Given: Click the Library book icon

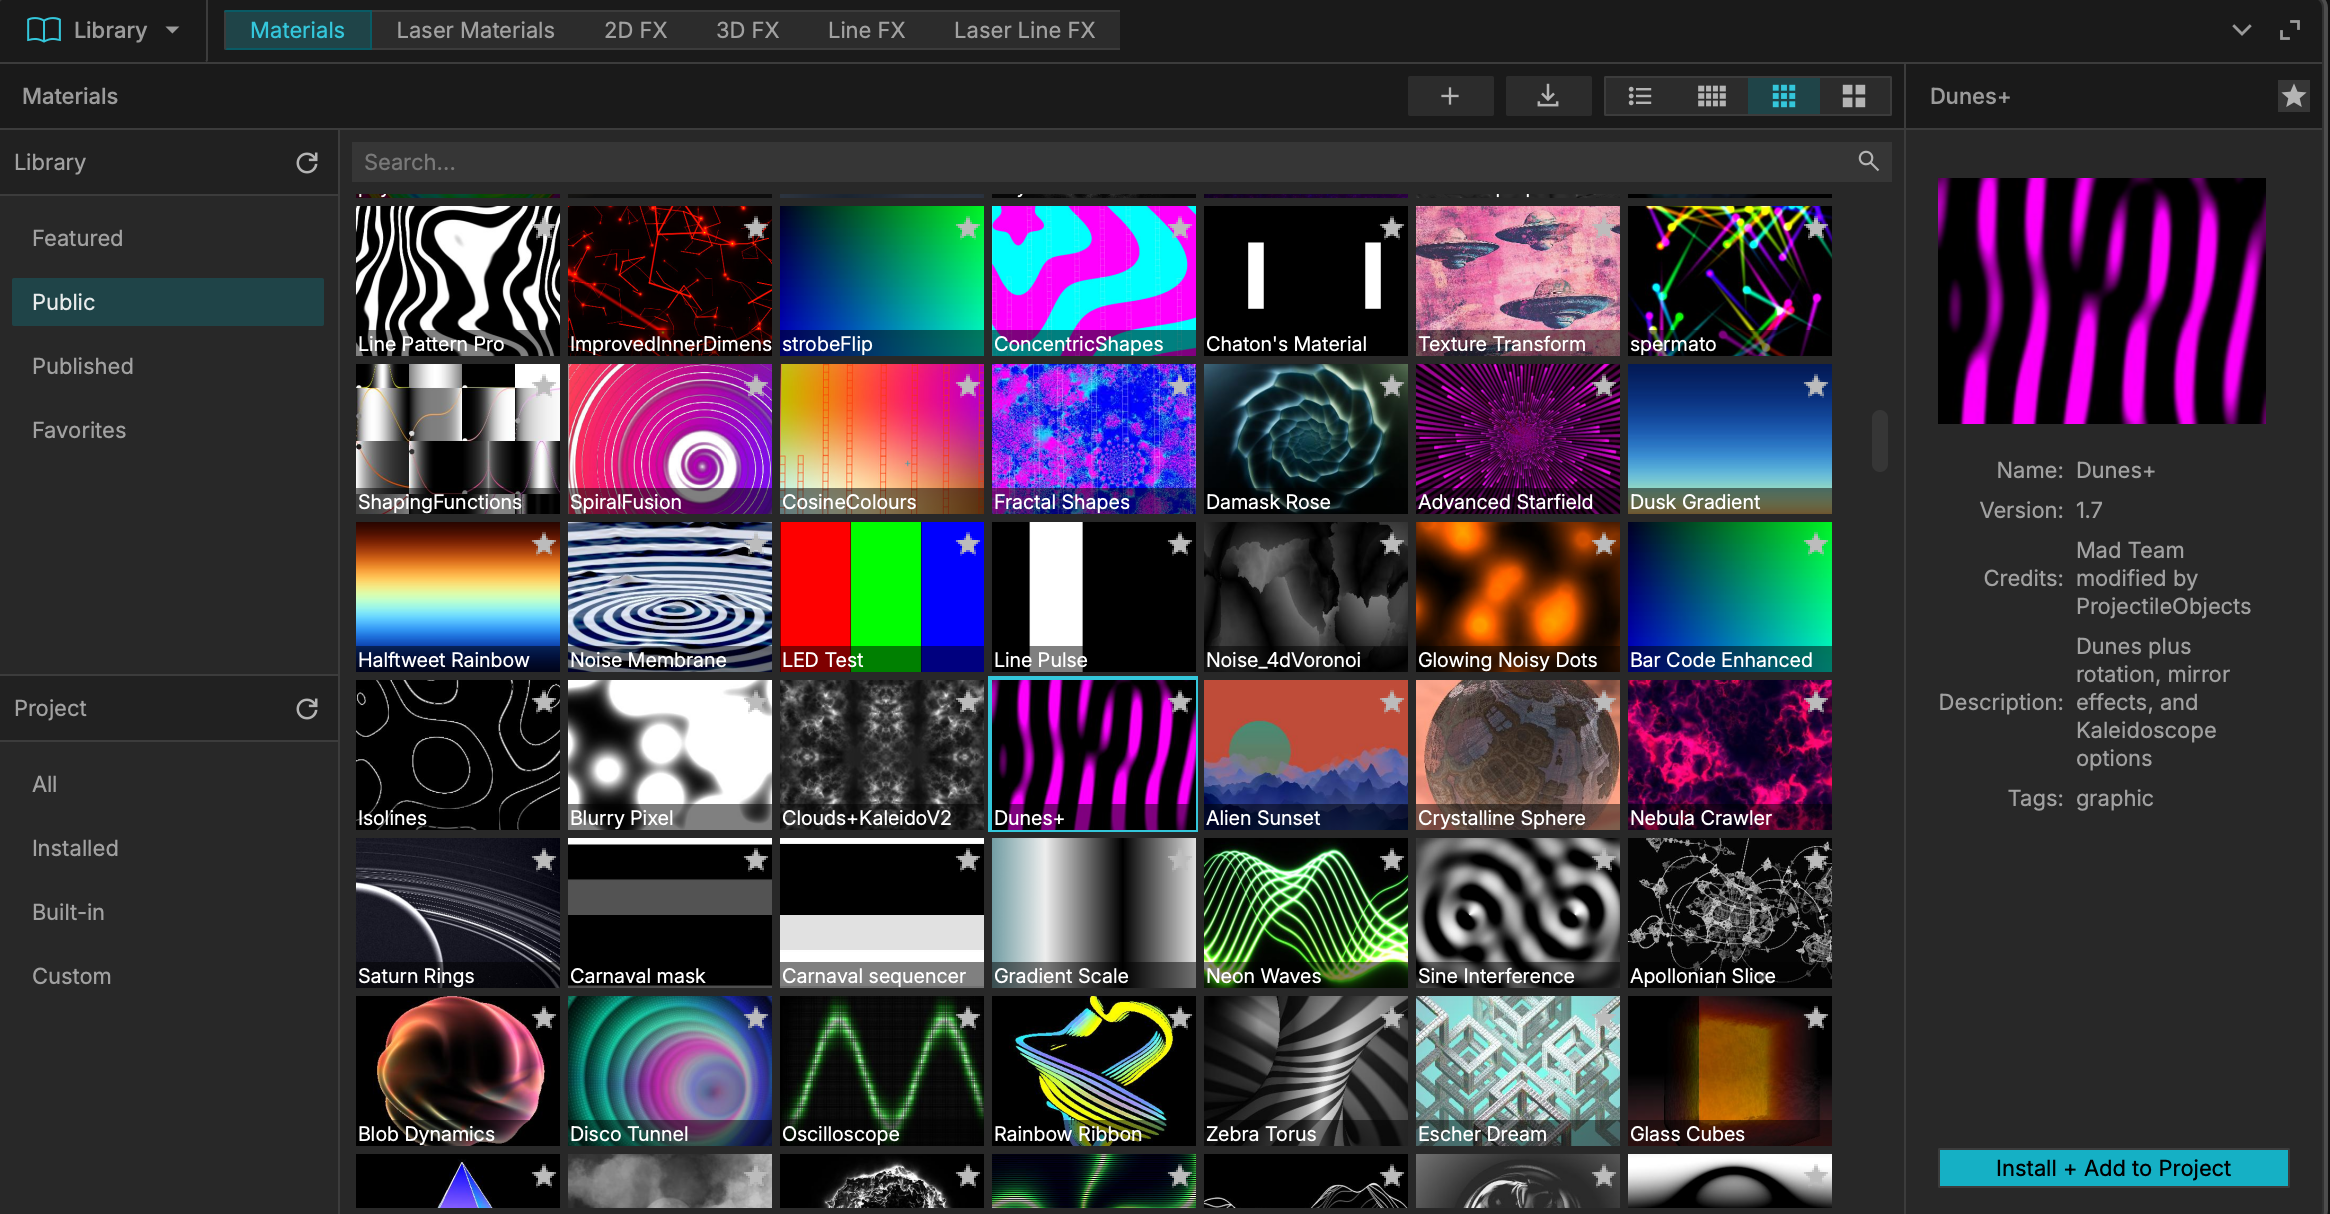Looking at the screenshot, I should tap(44, 30).
